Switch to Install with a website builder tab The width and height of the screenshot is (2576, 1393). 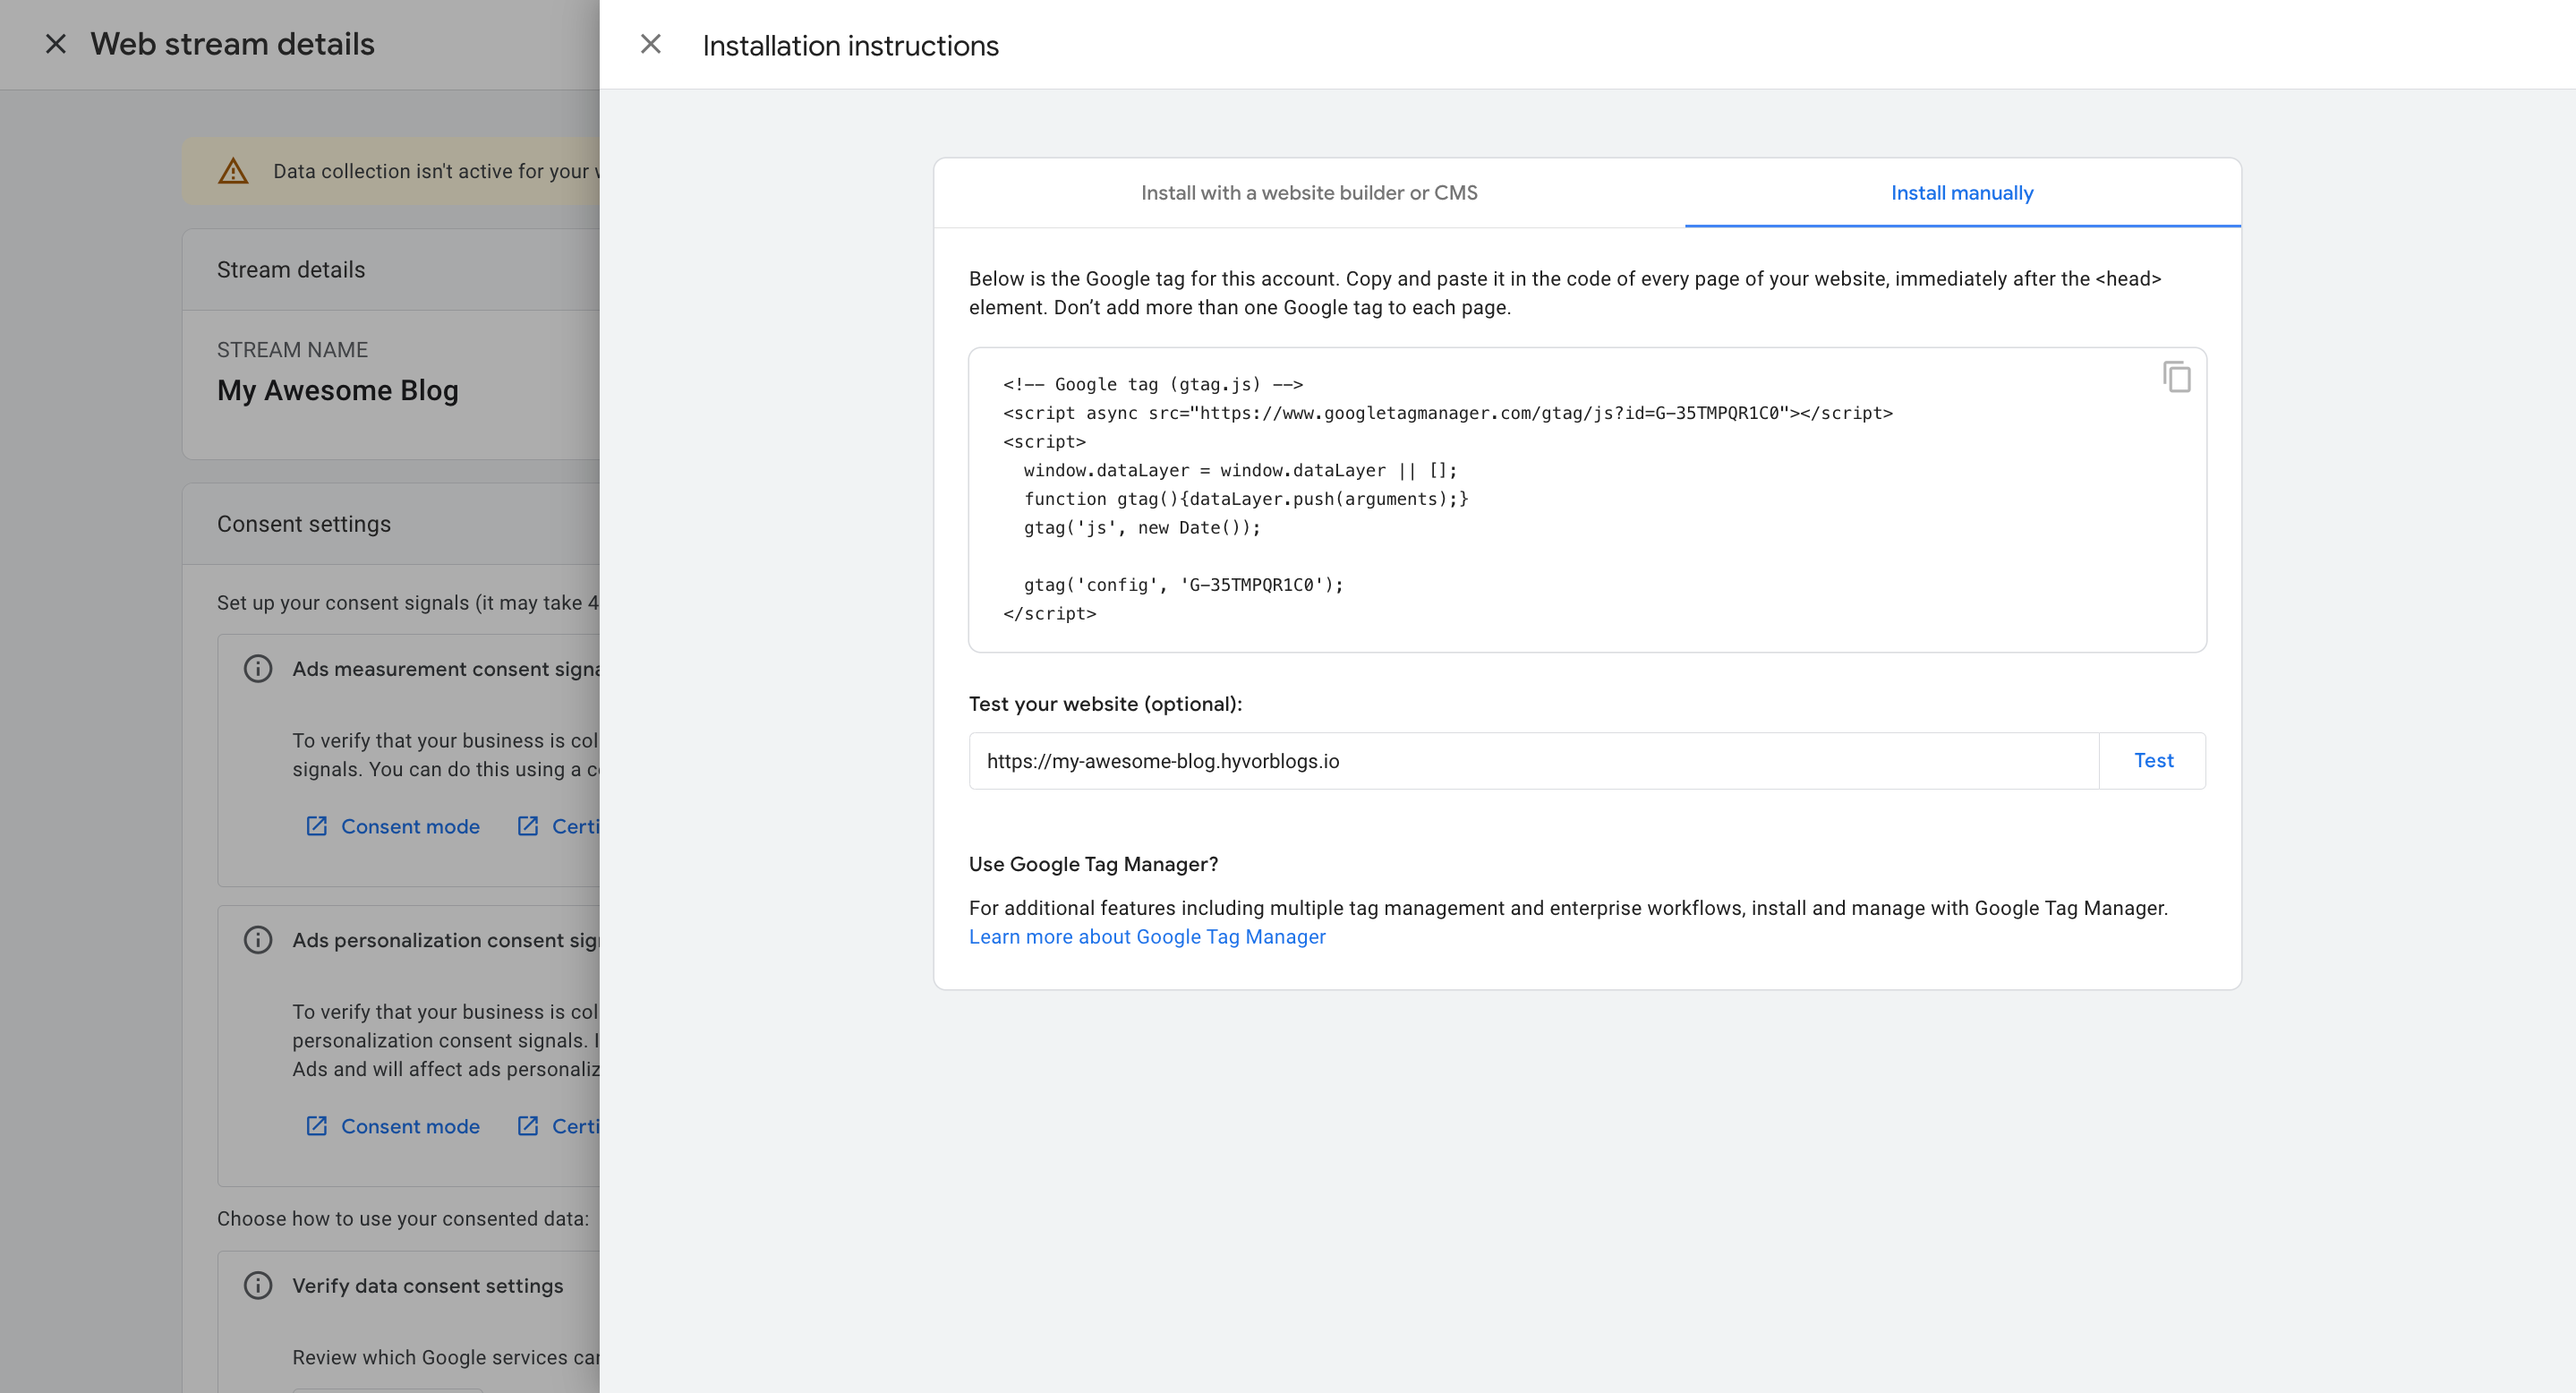[1309, 193]
